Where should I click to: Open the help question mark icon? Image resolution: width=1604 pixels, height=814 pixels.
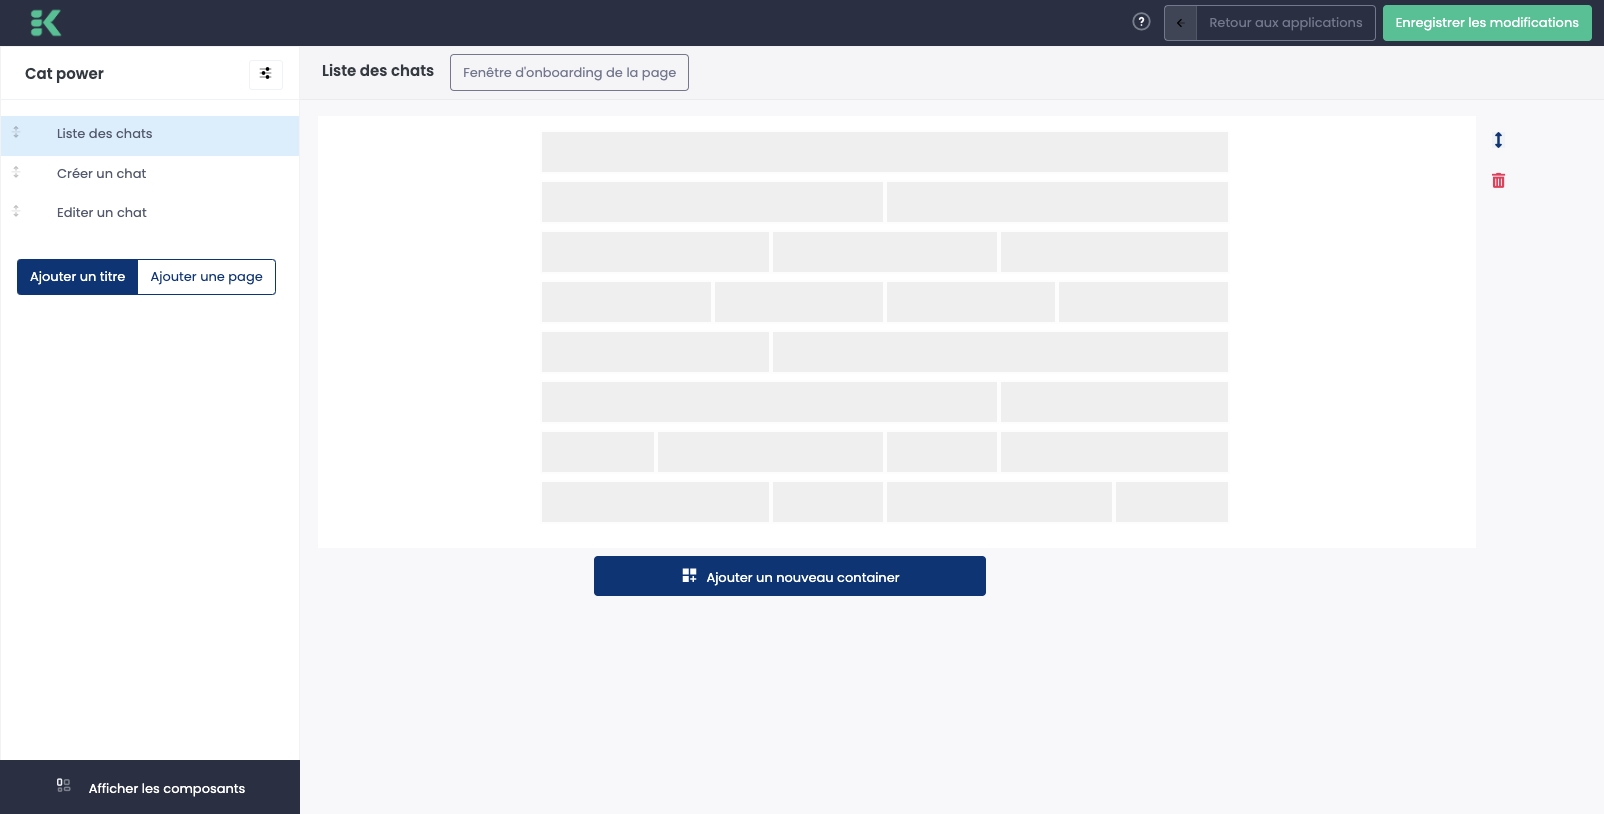pyautogui.click(x=1141, y=22)
